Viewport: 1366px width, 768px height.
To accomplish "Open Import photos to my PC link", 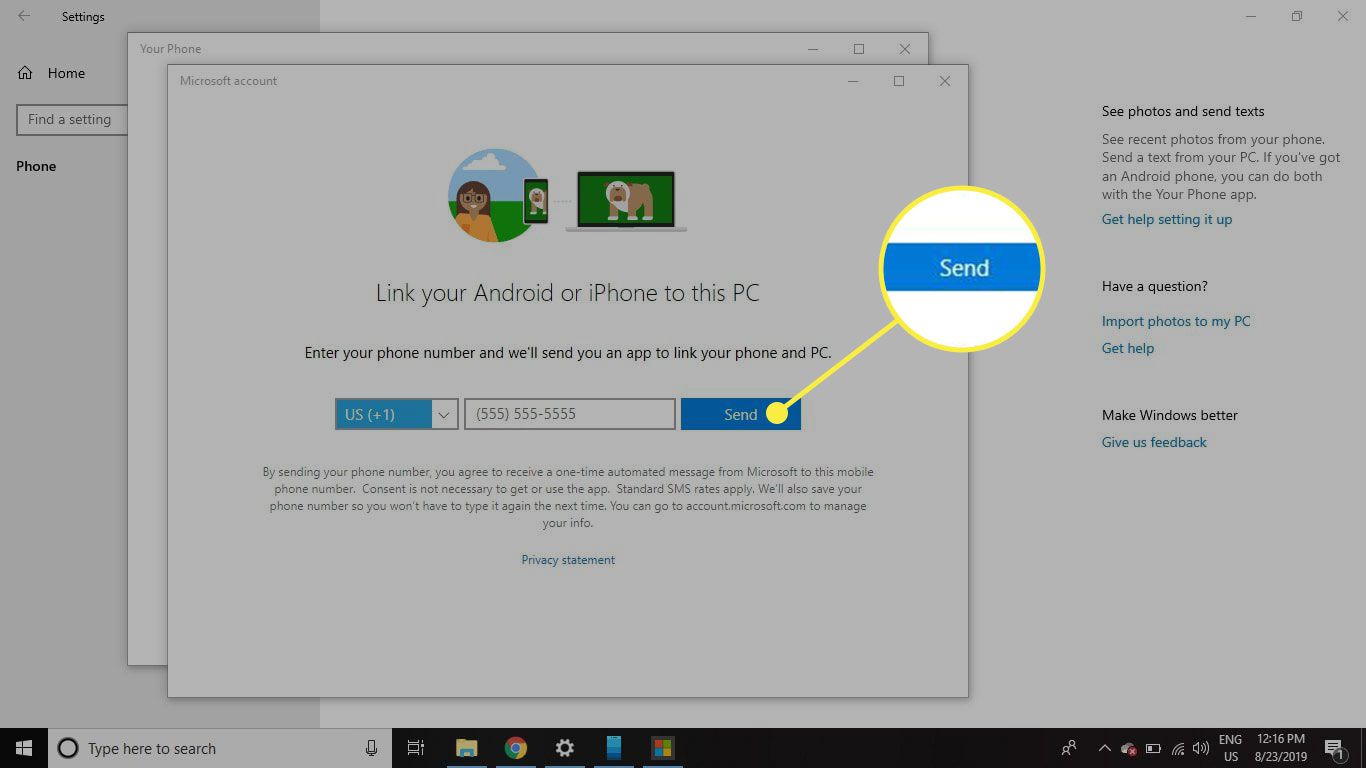I will 1176,321.
